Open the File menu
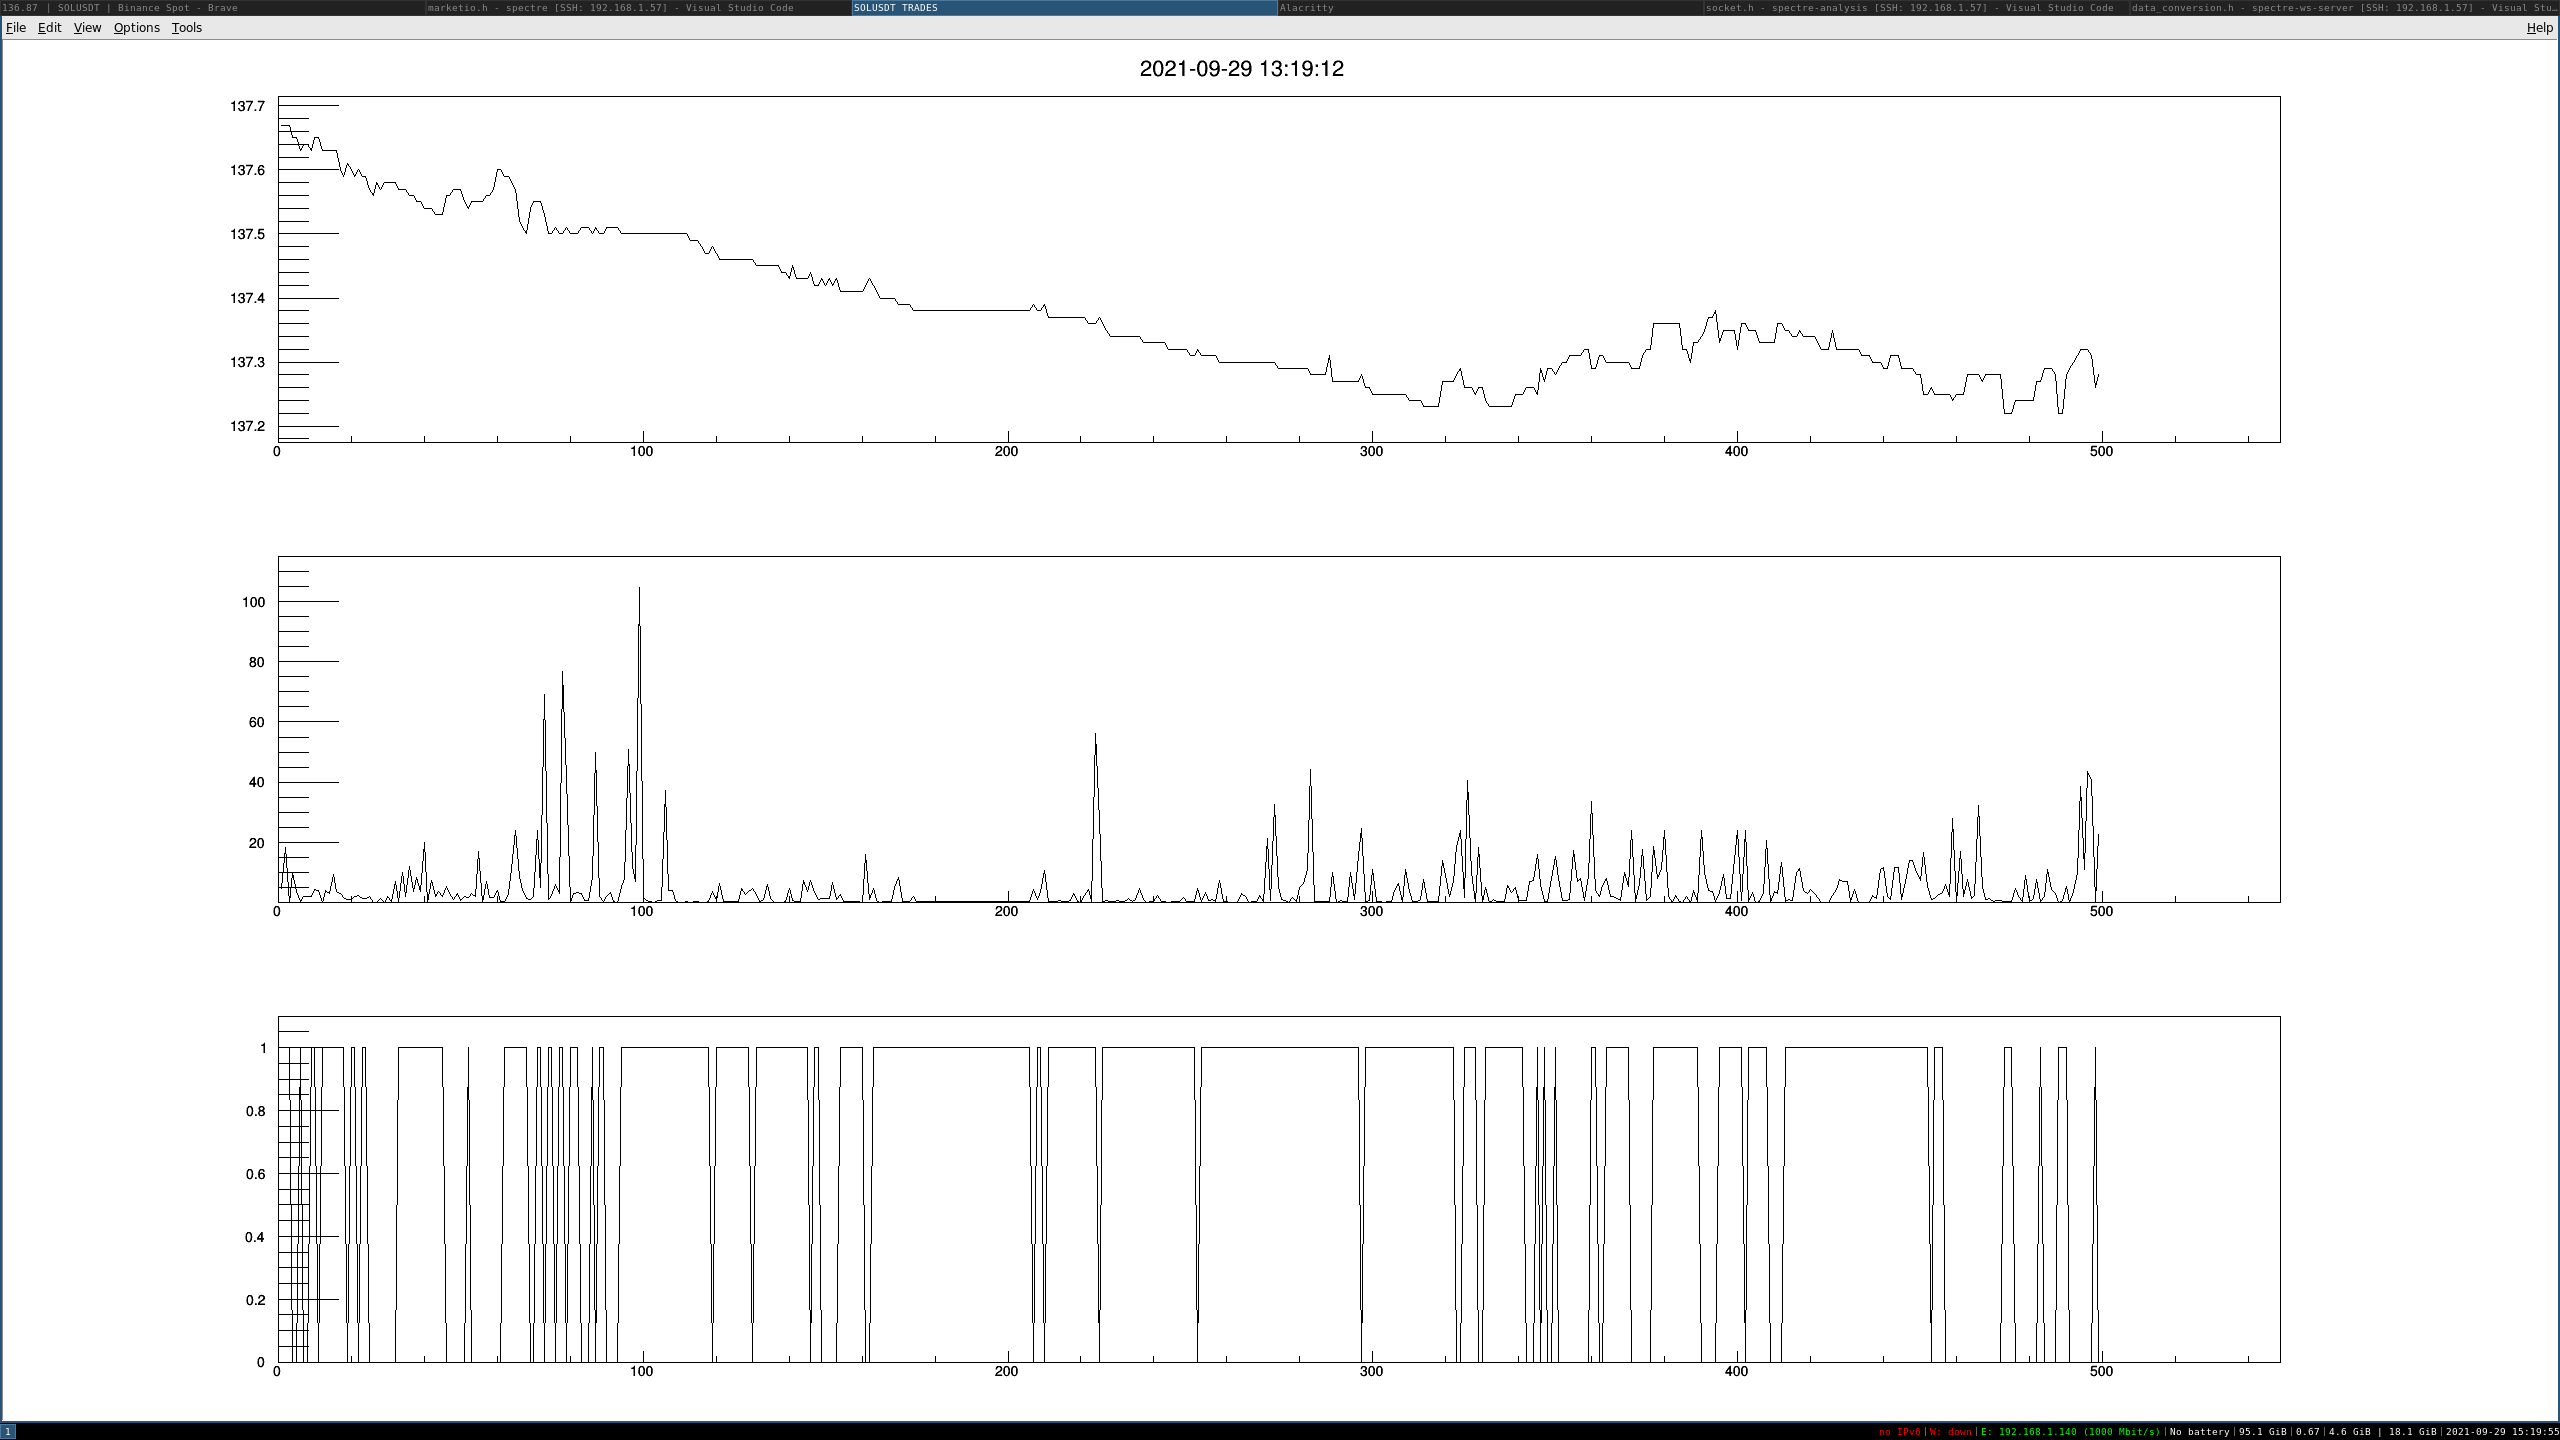Image resolution: width=2560 pixels, height=1440 pixels. click(x=16, y=27)
